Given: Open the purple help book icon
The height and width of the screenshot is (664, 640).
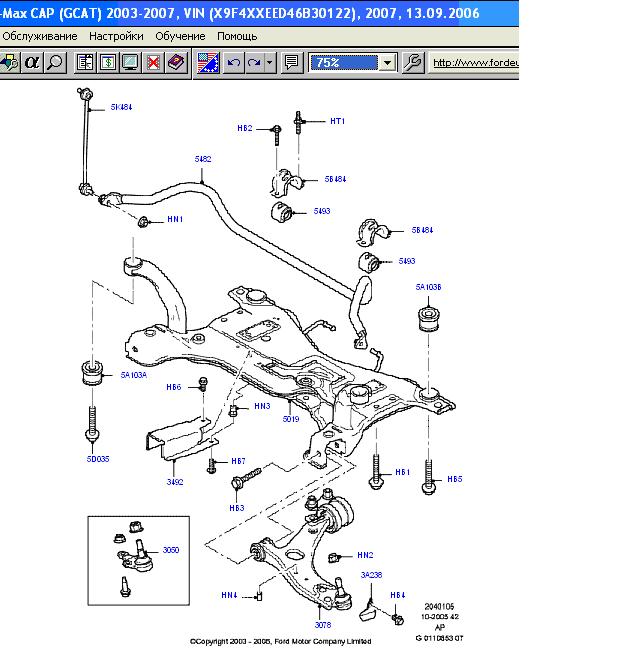Looking at the screenshot, I should point(176,63).
